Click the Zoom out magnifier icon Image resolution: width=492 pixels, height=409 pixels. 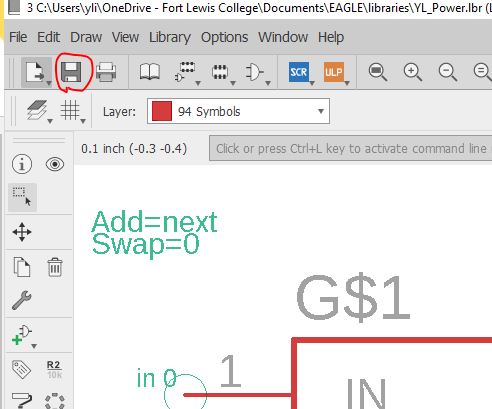click(448, 72)
